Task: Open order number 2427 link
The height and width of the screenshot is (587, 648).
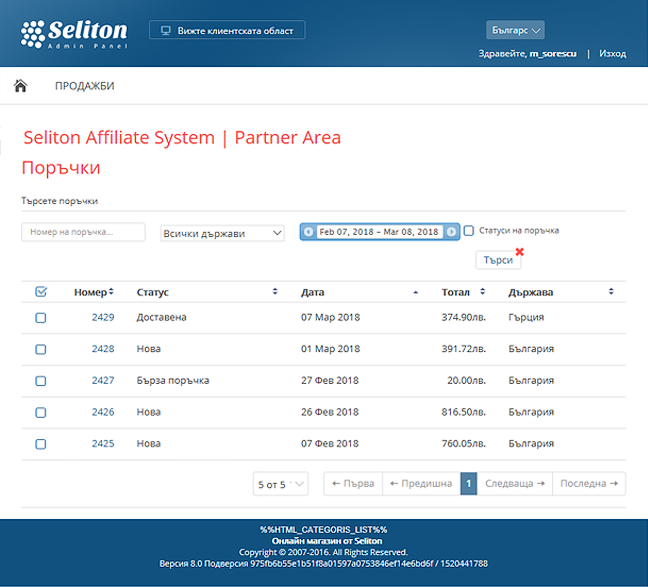Action: (x=103, y=381)
